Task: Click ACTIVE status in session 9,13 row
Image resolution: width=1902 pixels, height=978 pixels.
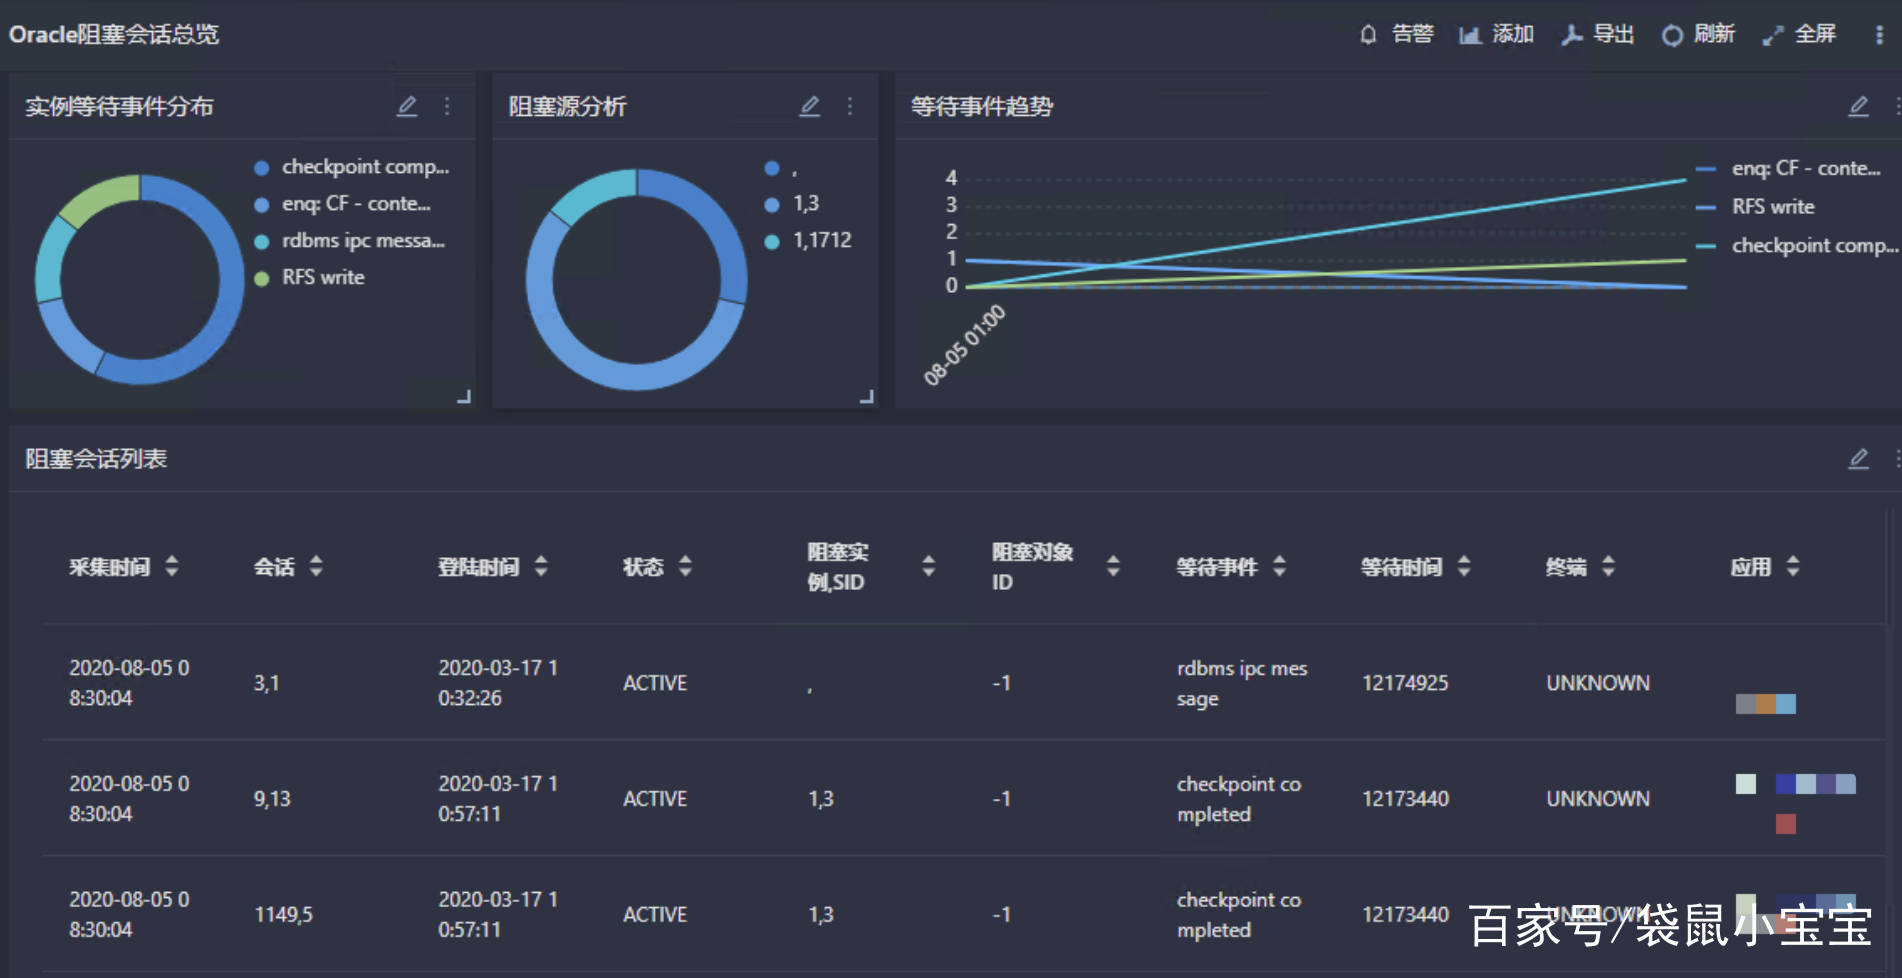Action: [x=655, y=799]
